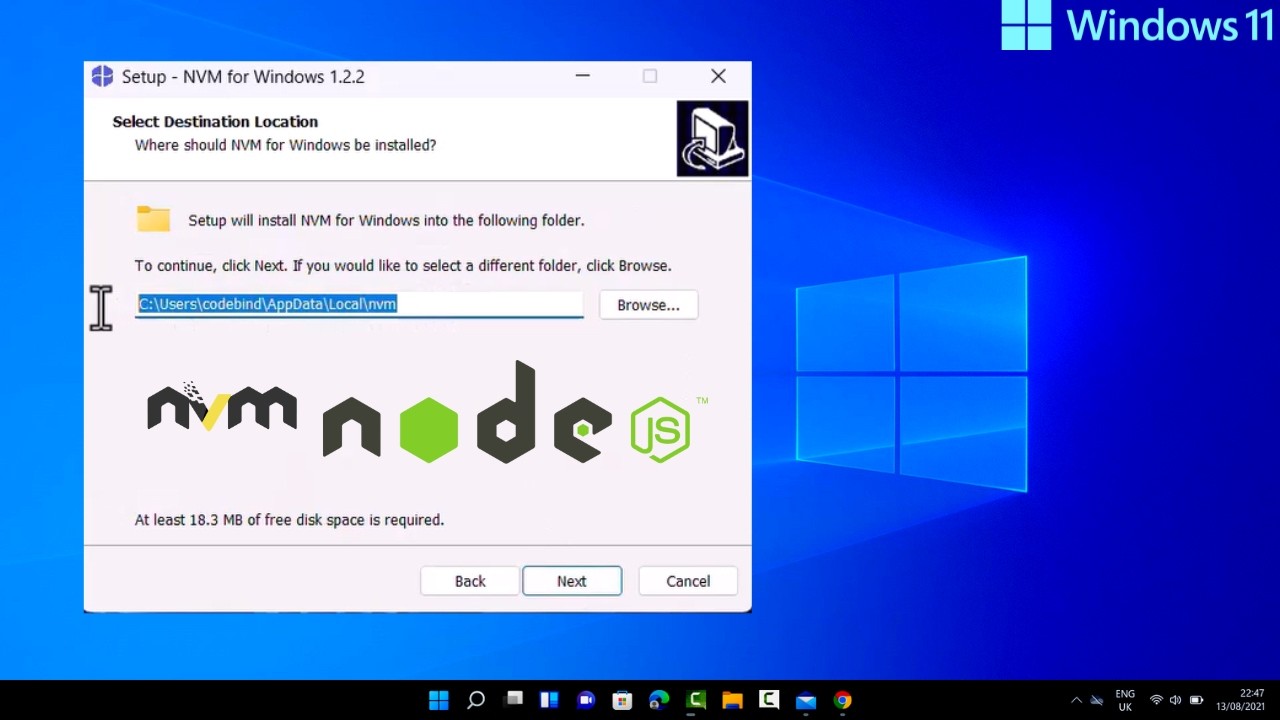
Task: Close the NVM setup window
Action: [718, 76]
